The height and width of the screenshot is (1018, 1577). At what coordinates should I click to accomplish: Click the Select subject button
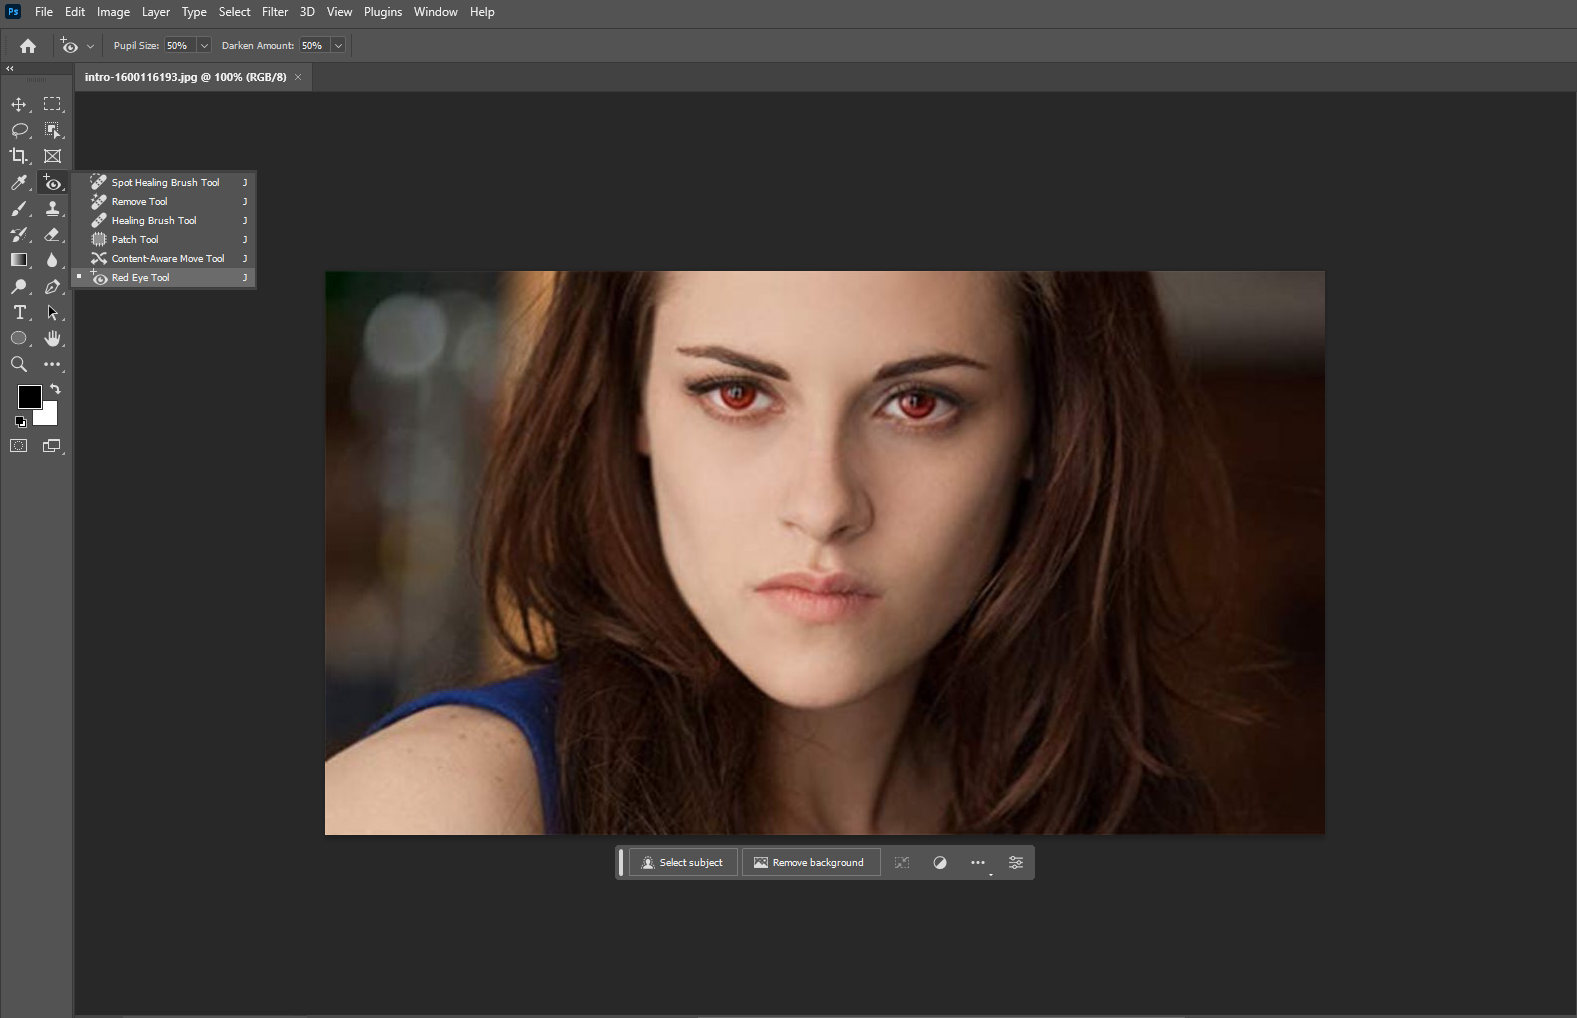(x=683, y=862)
